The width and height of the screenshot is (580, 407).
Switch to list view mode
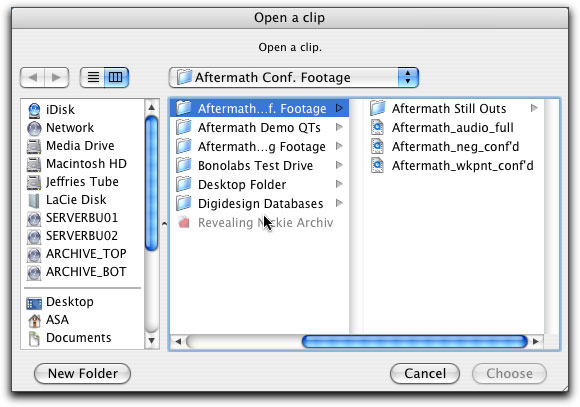click(92, 77)
